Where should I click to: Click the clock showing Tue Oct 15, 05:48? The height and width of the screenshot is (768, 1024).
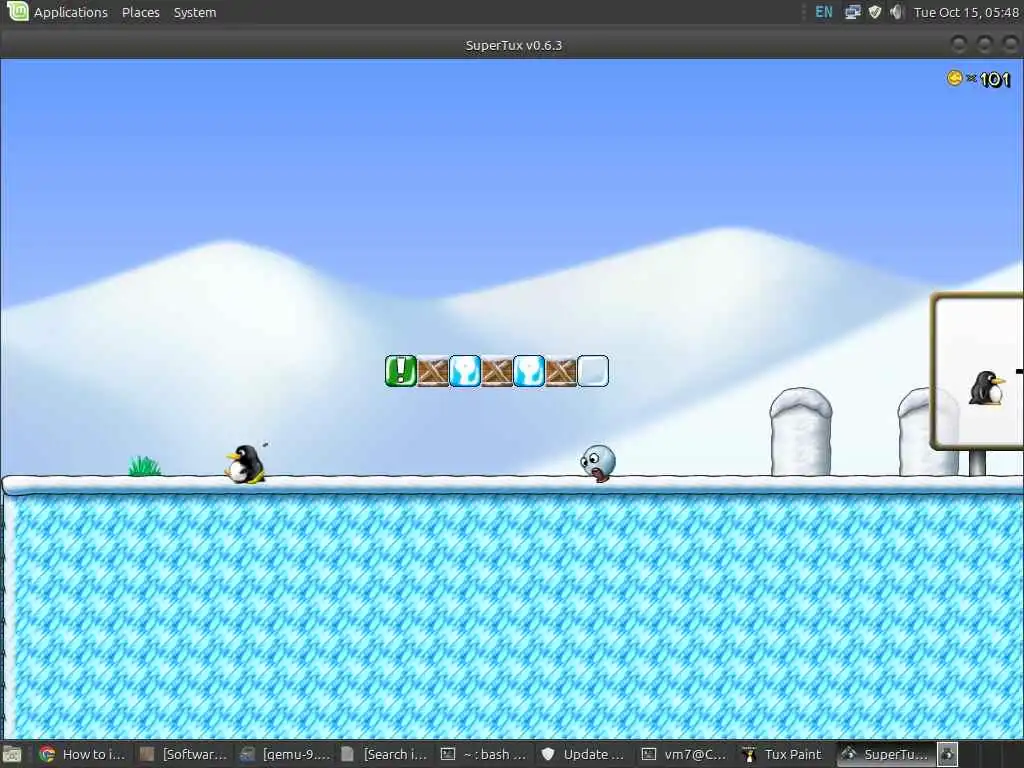966,12
